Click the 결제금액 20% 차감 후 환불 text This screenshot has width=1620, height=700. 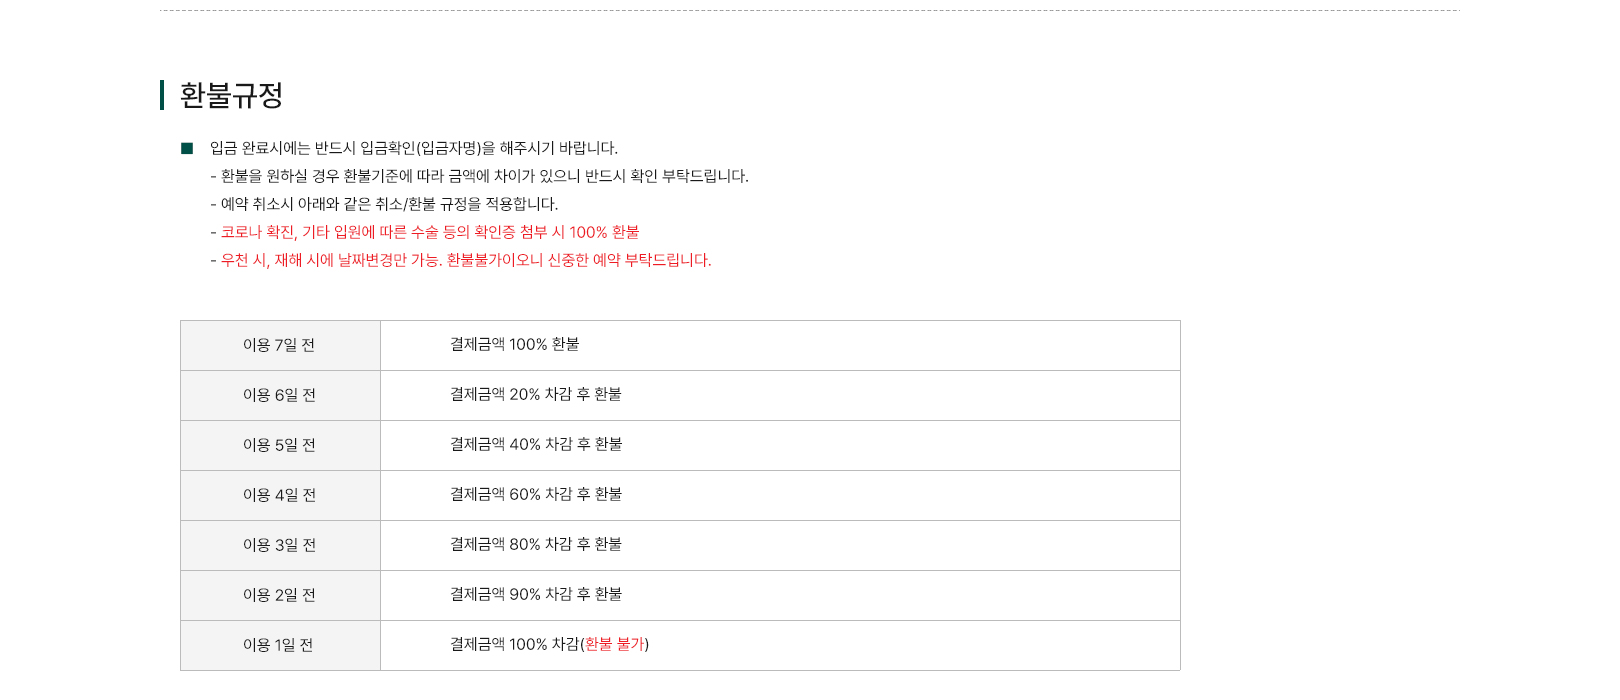[535, 394]
